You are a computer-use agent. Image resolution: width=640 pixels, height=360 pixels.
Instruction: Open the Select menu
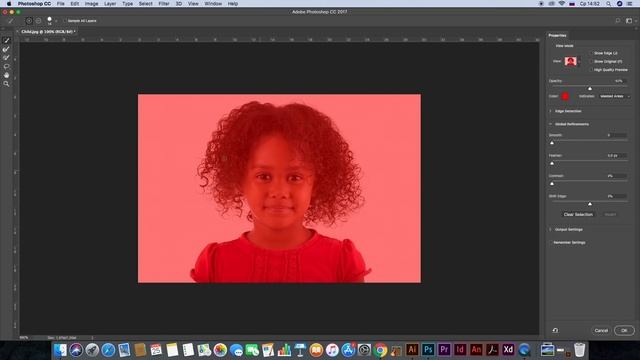coord(145,4)
